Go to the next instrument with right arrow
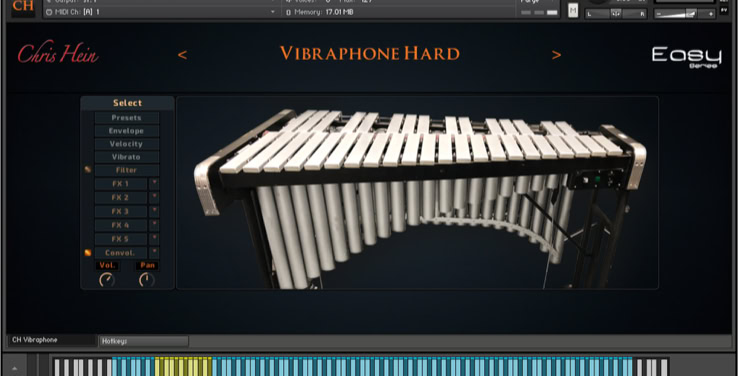Image resolution: width=738 pixels, height=376 pixels. click(556, 55)
